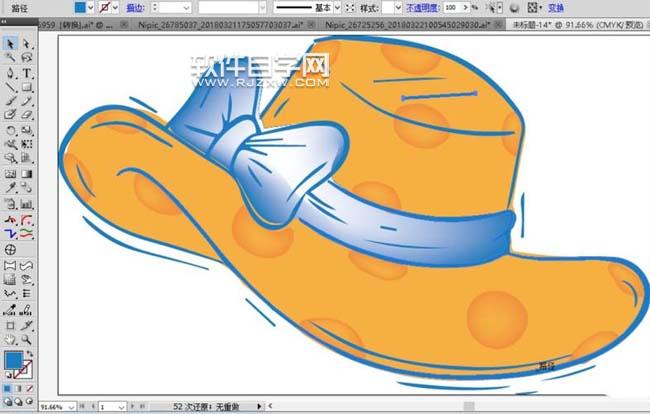The image size is (650, 414).
Task: Select the Direct Selection white arrow tool
Action: click(x=27, y=44)
